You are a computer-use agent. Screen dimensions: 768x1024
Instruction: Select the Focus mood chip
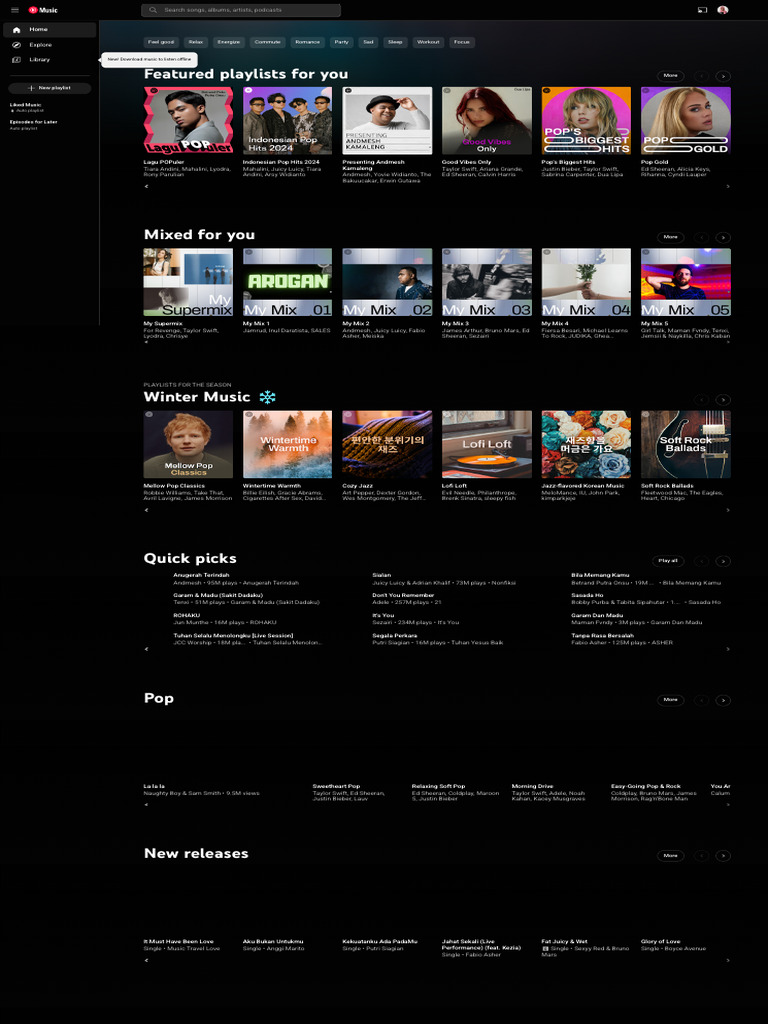tap(462, 42)
